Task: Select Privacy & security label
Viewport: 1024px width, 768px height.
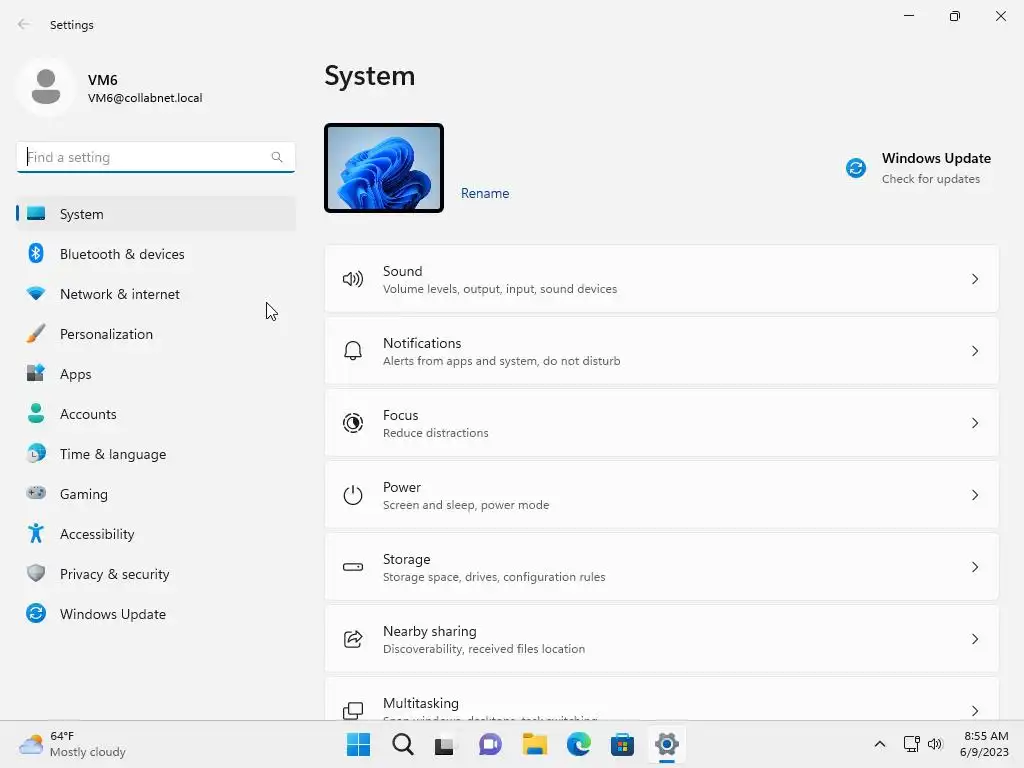Action: coord(115,574)
